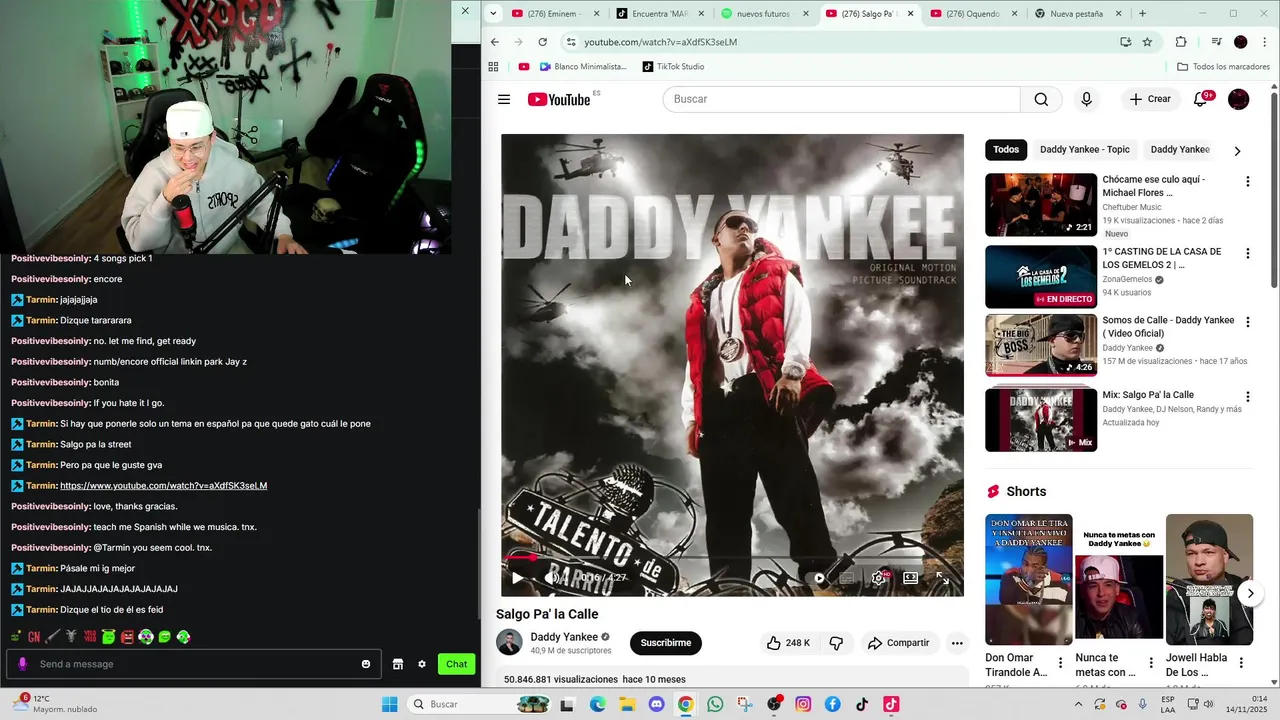Show more filter chips with arrow
This screenshot has width=1280, height=720.
click(x=1237, y=151)
